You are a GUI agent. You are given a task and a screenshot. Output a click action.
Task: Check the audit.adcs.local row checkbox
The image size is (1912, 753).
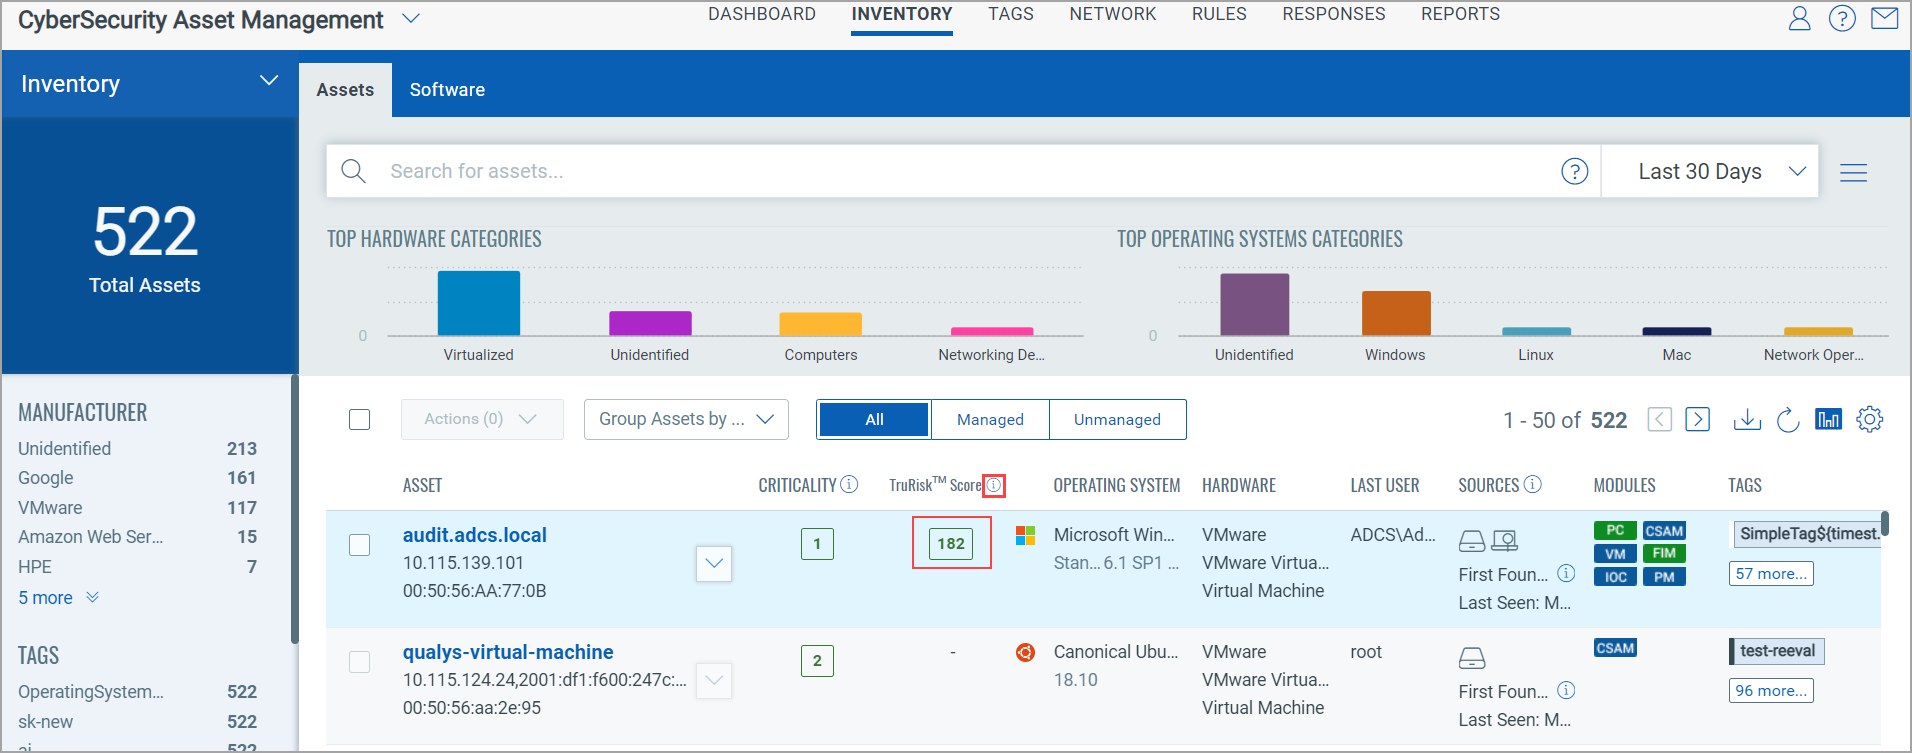click(360, 545)
